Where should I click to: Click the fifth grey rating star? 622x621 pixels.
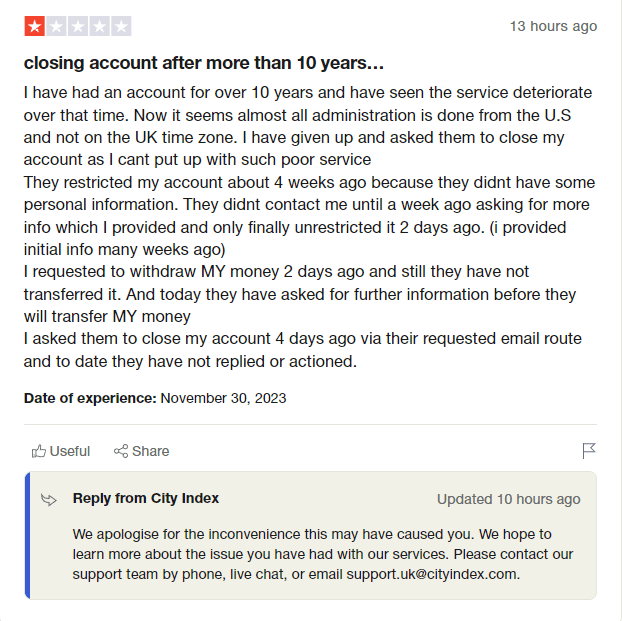point(120,26)
